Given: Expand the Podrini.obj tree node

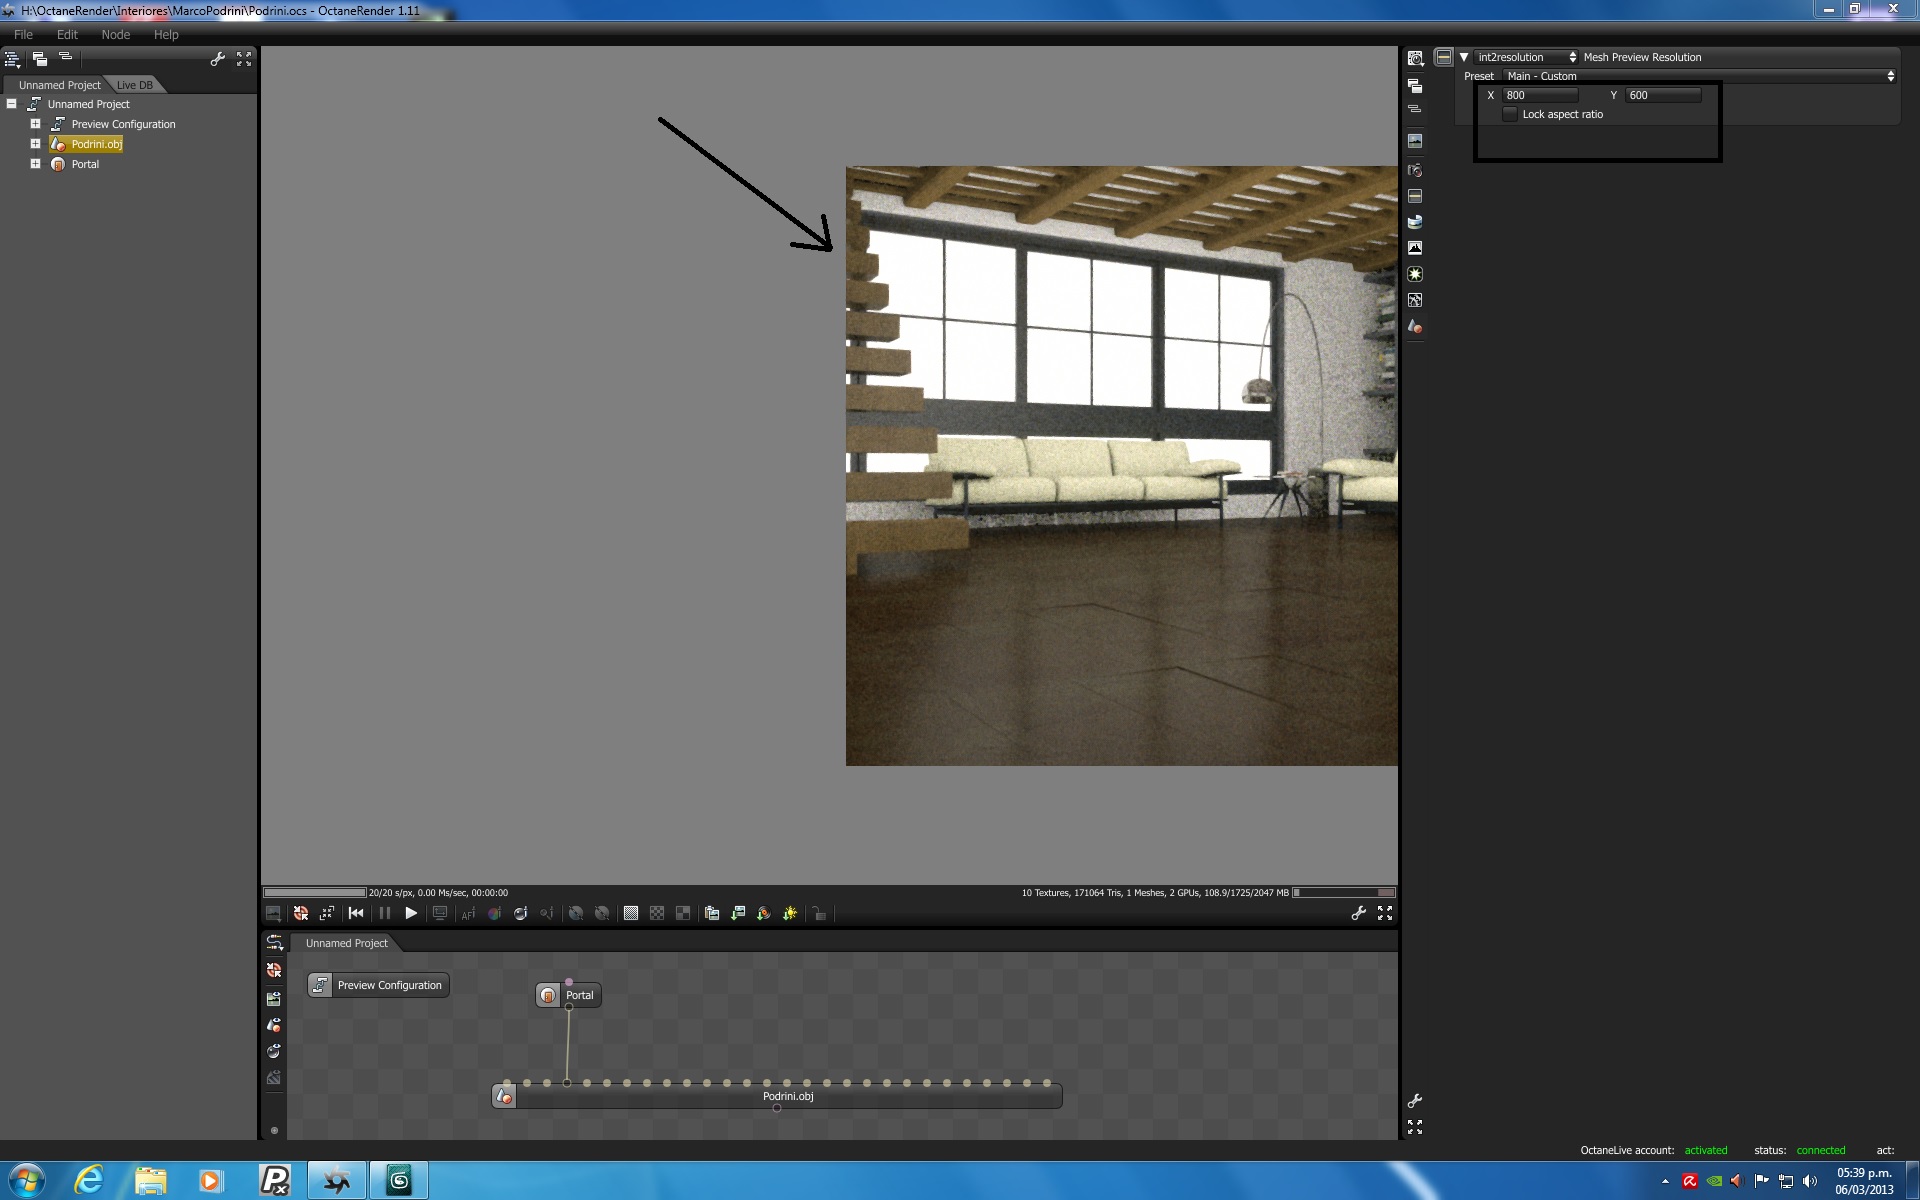Looking at the screenshot, I should pos(35,144).
